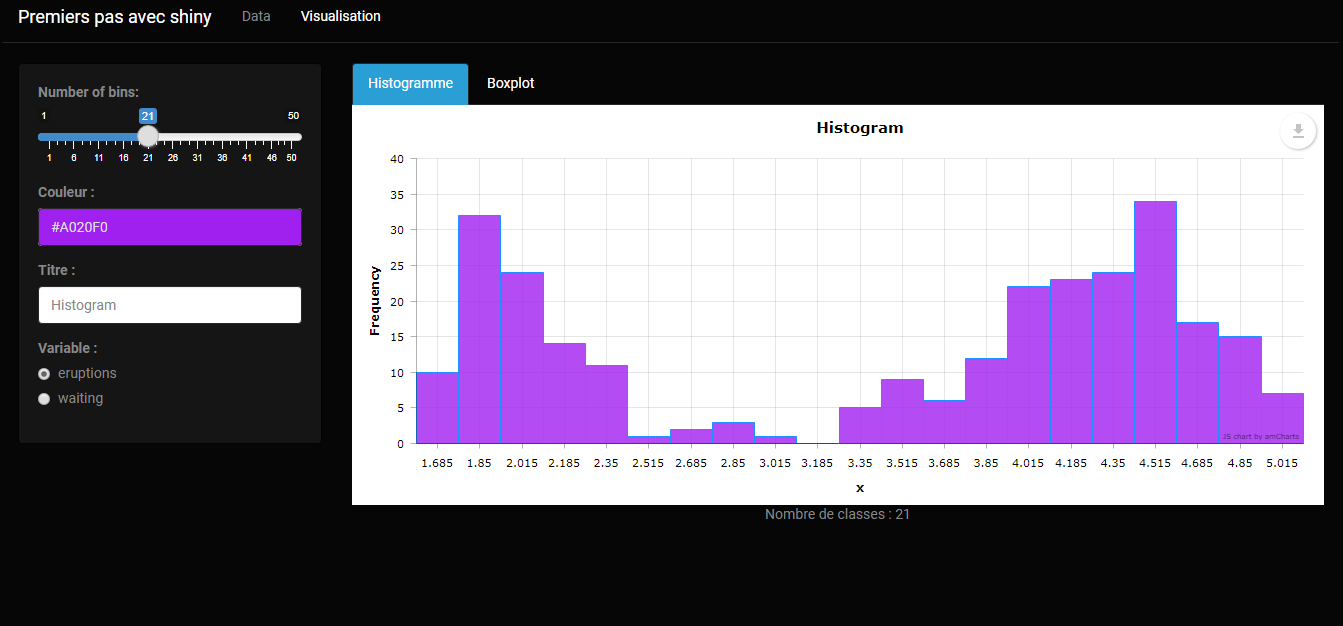Screen dimensions: 1343x626
Task: Select the 'waiting' radio button
Action: tap(44, 398)
